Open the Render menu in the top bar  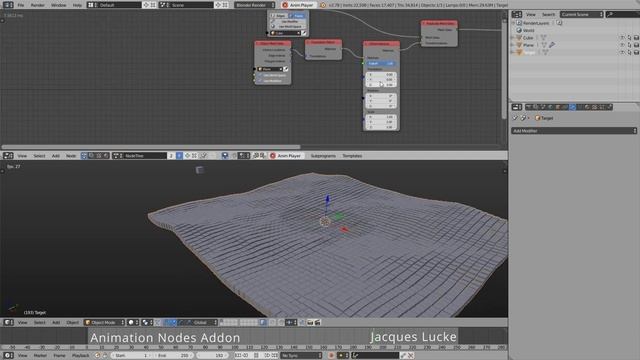pos(38,5)
